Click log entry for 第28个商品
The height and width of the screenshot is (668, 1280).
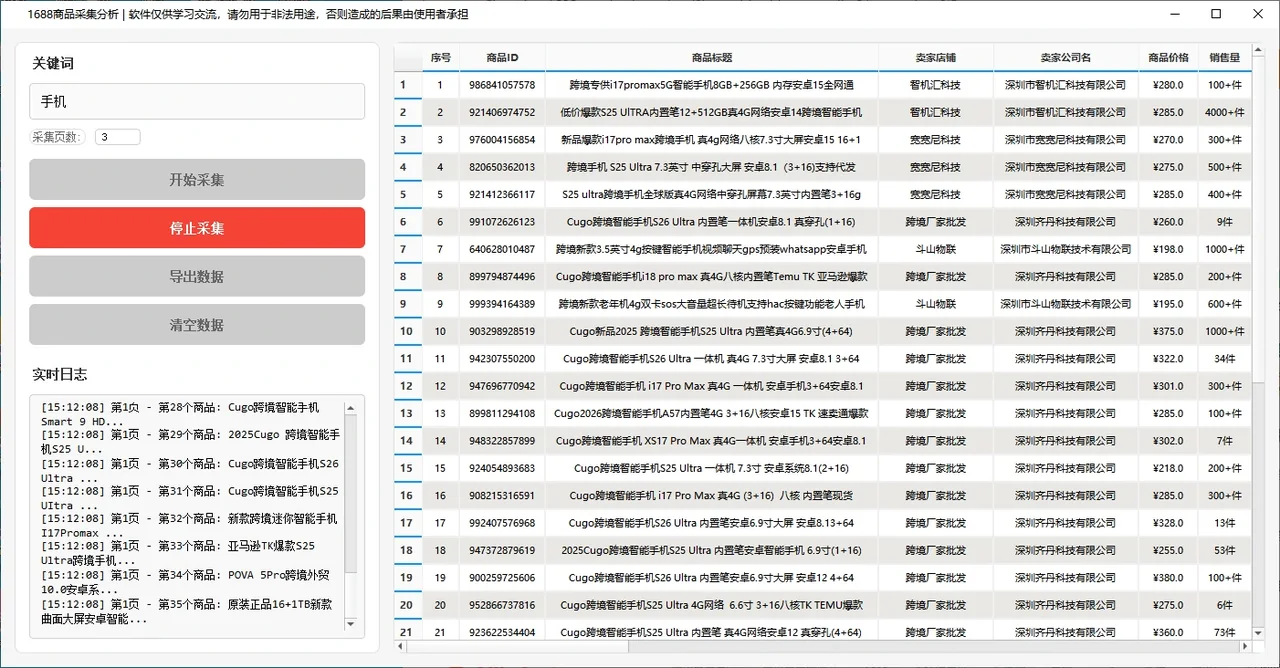point(180,414)
